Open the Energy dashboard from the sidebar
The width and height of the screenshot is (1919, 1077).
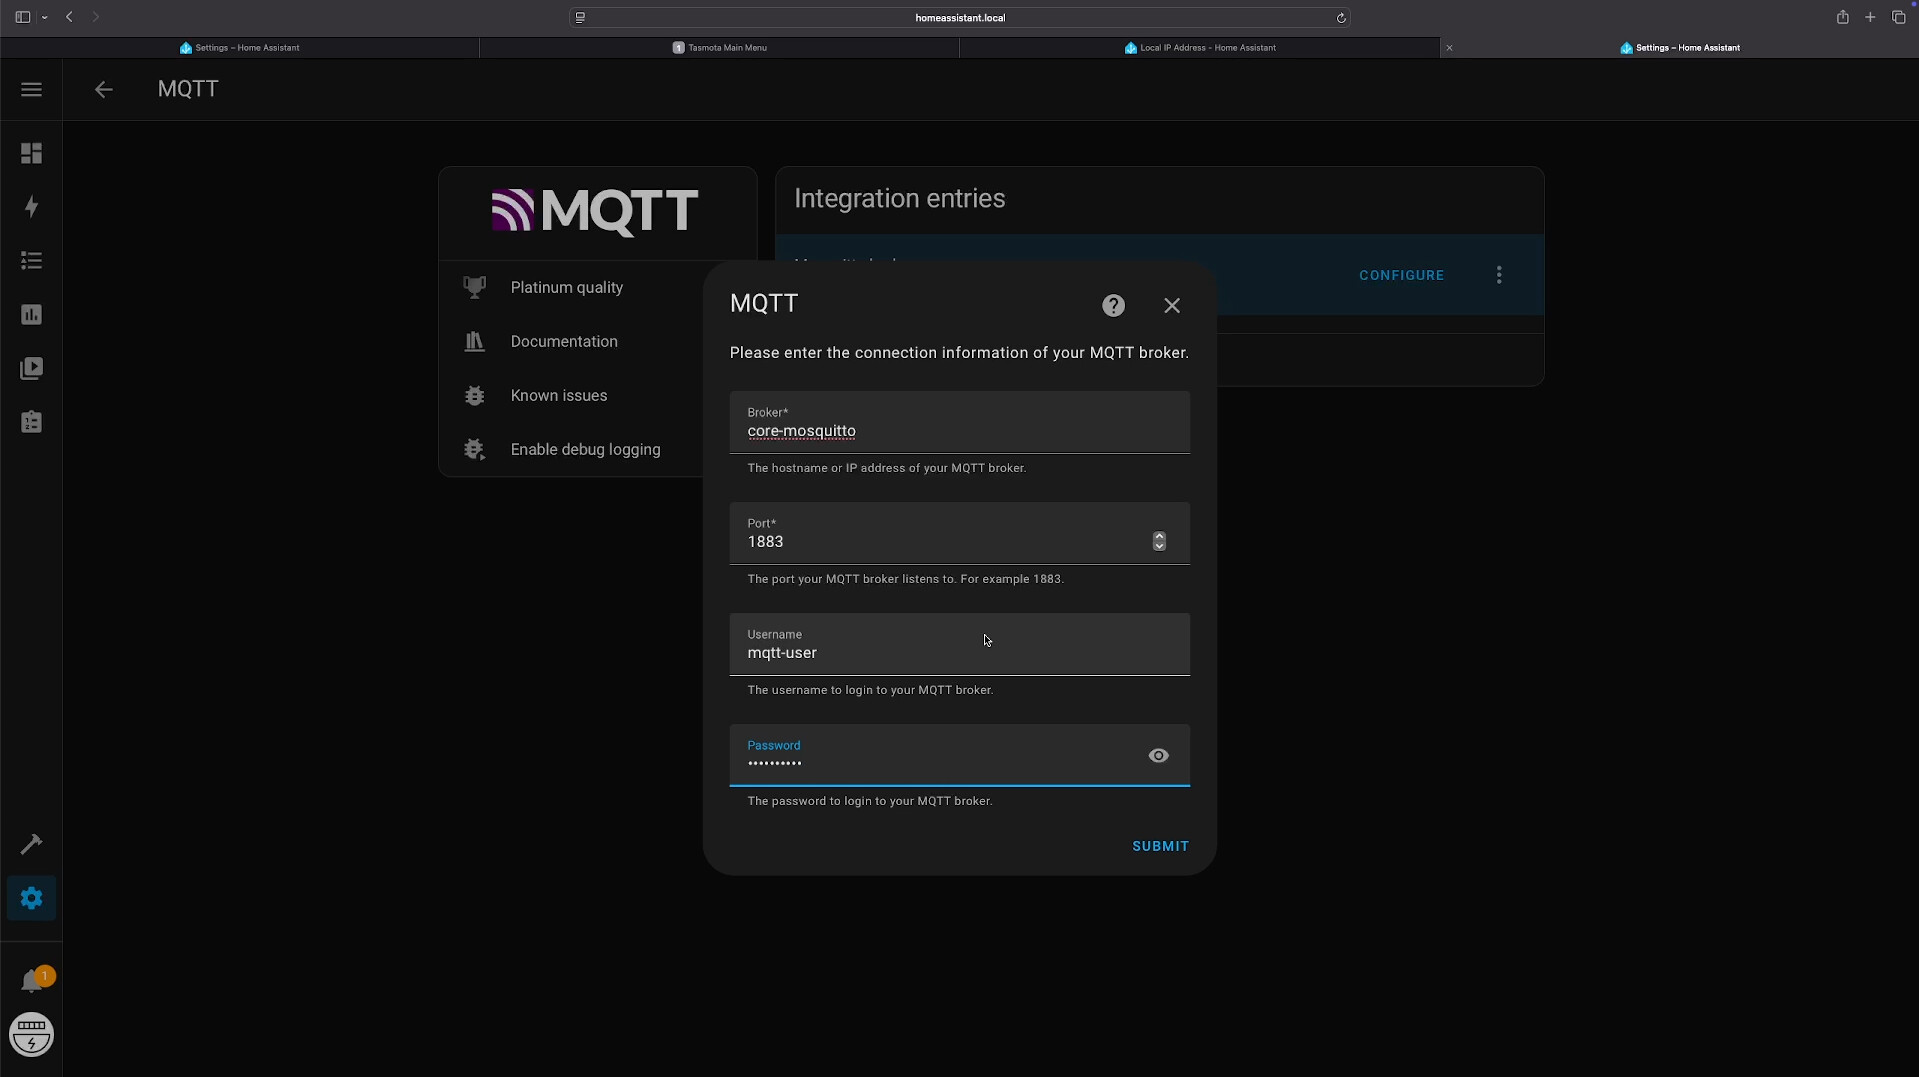(31, 207)
